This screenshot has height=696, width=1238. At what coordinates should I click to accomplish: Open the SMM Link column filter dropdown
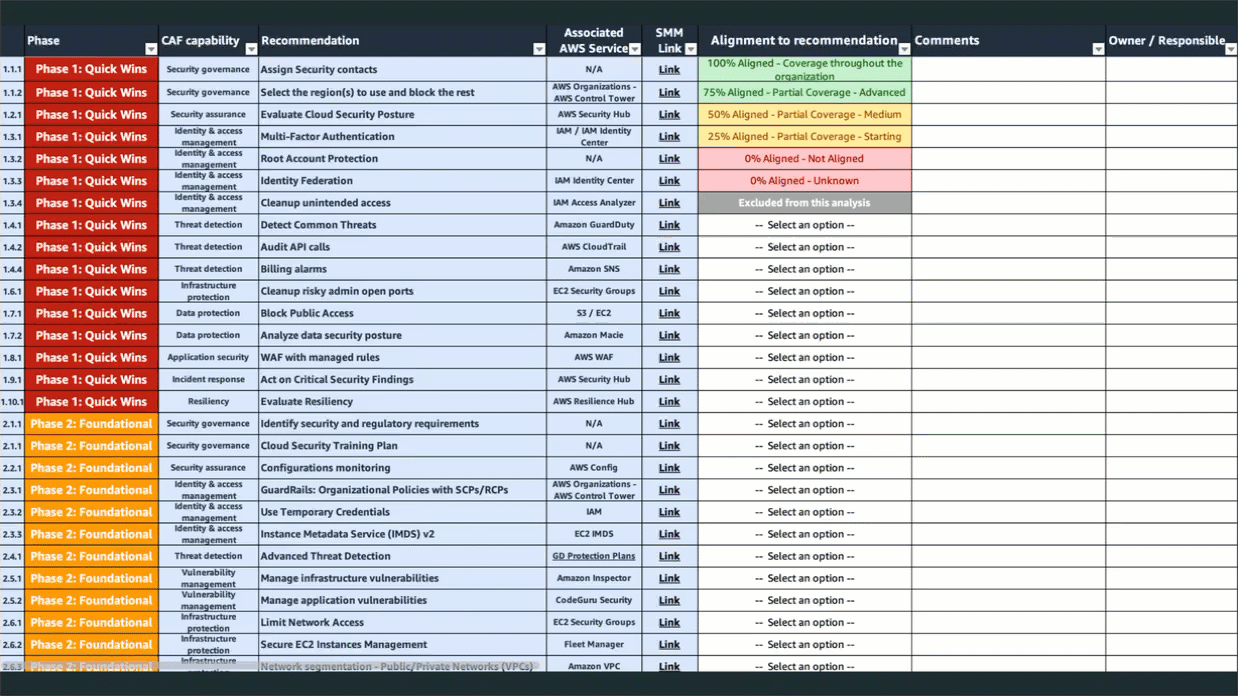click(691, 49)
